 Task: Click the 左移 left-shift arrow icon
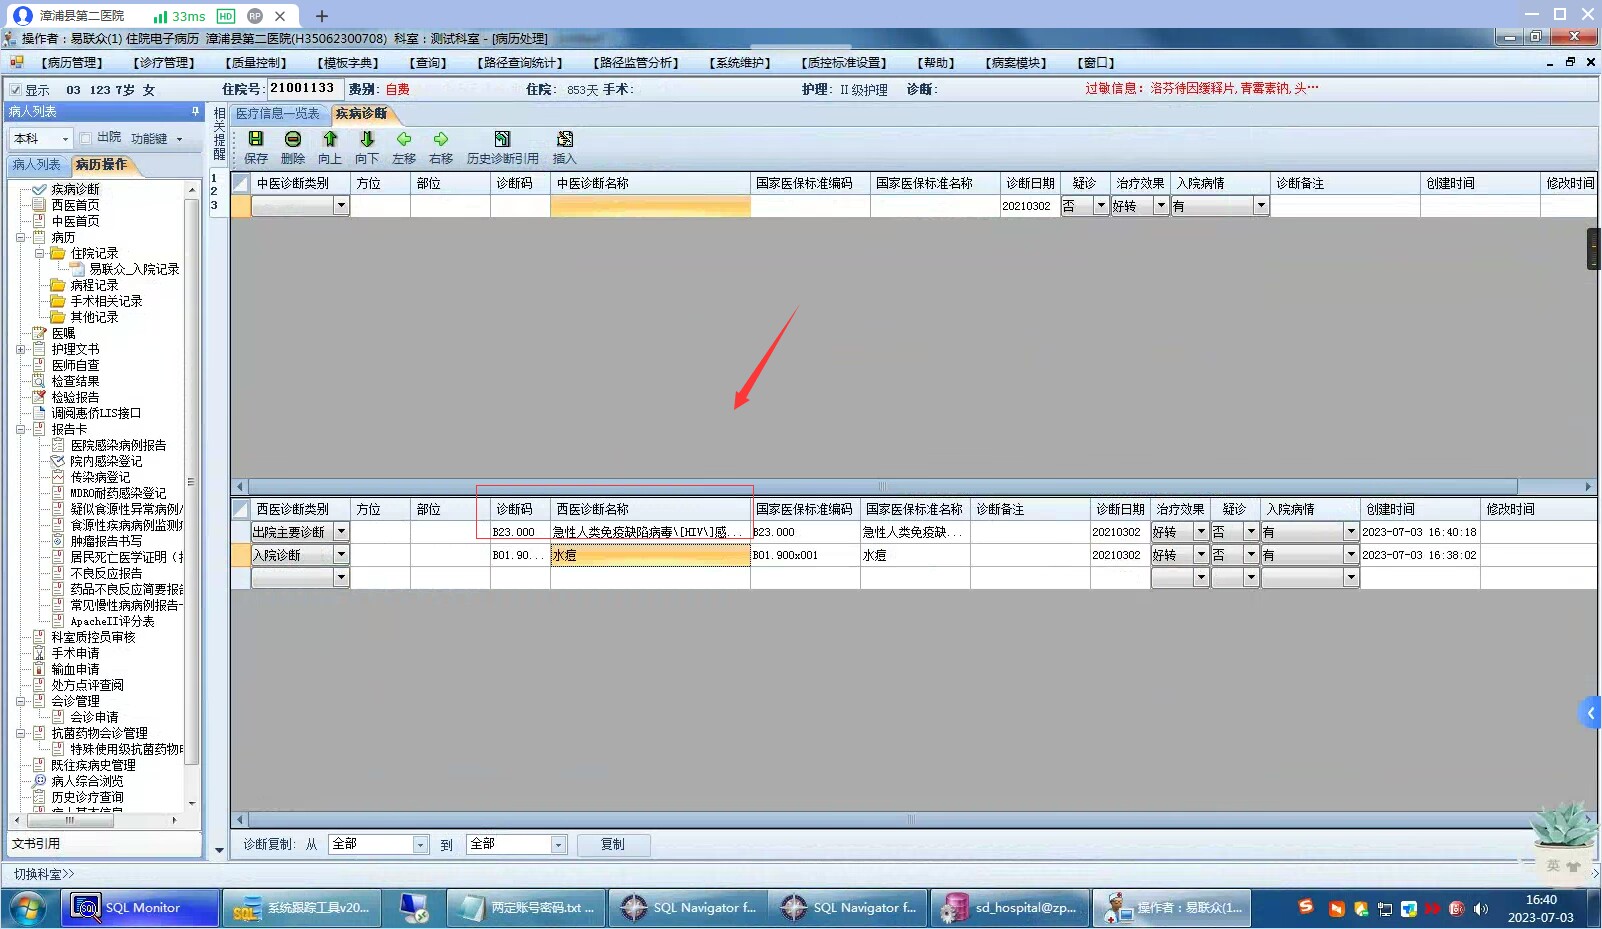click(x=404, y=139)
